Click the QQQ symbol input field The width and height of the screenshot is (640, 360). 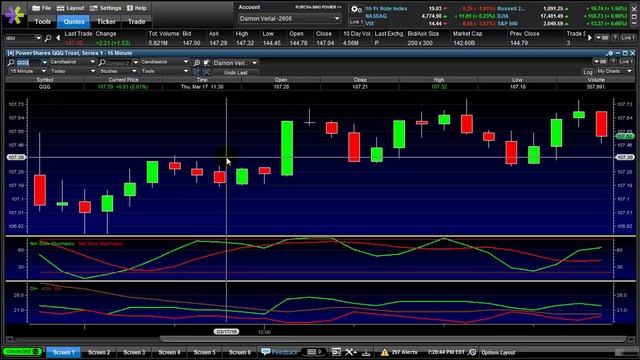pyautogui.click(x=28, y=62)
